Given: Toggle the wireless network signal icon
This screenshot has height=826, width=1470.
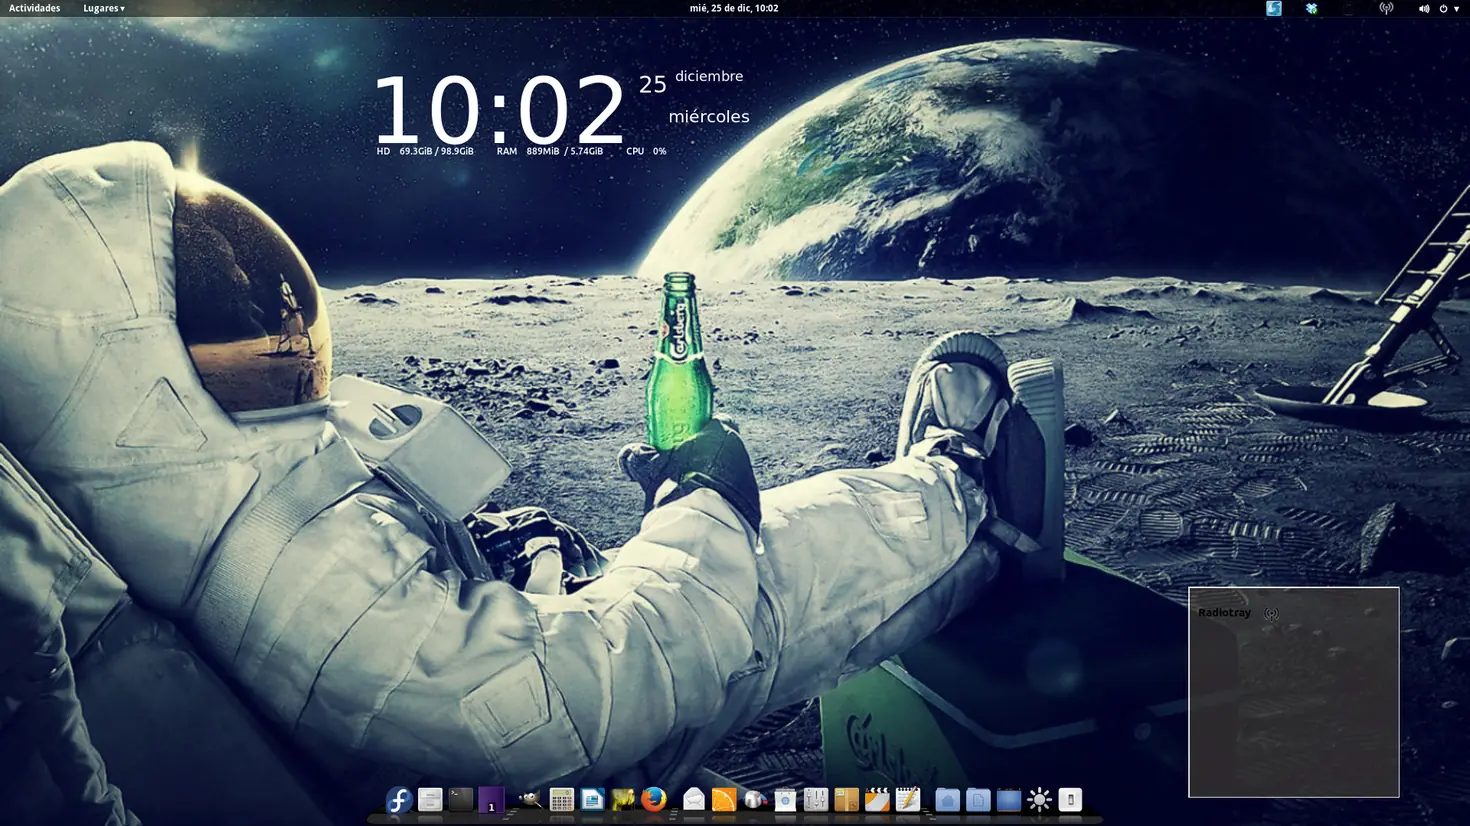Looking at the screenshot, I should click(x=1386, y=8).
